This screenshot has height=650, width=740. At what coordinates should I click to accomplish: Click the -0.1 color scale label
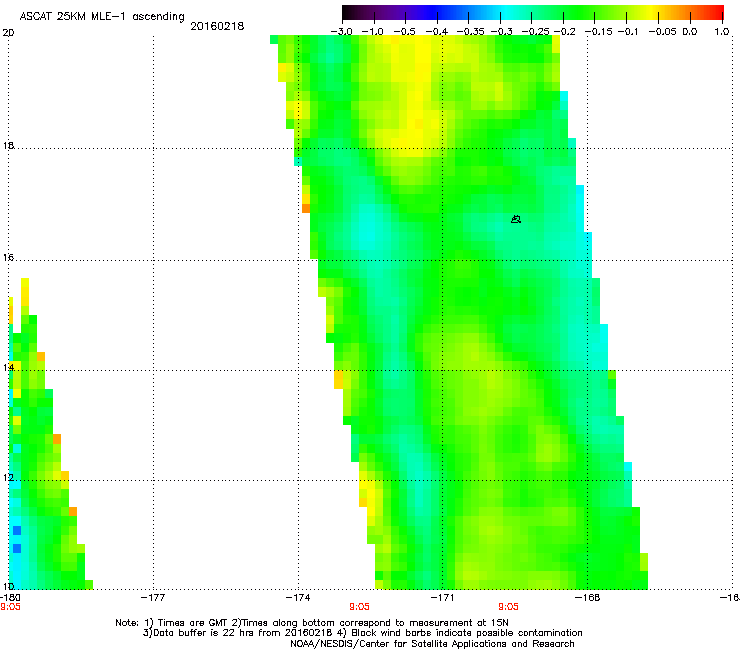628,32
